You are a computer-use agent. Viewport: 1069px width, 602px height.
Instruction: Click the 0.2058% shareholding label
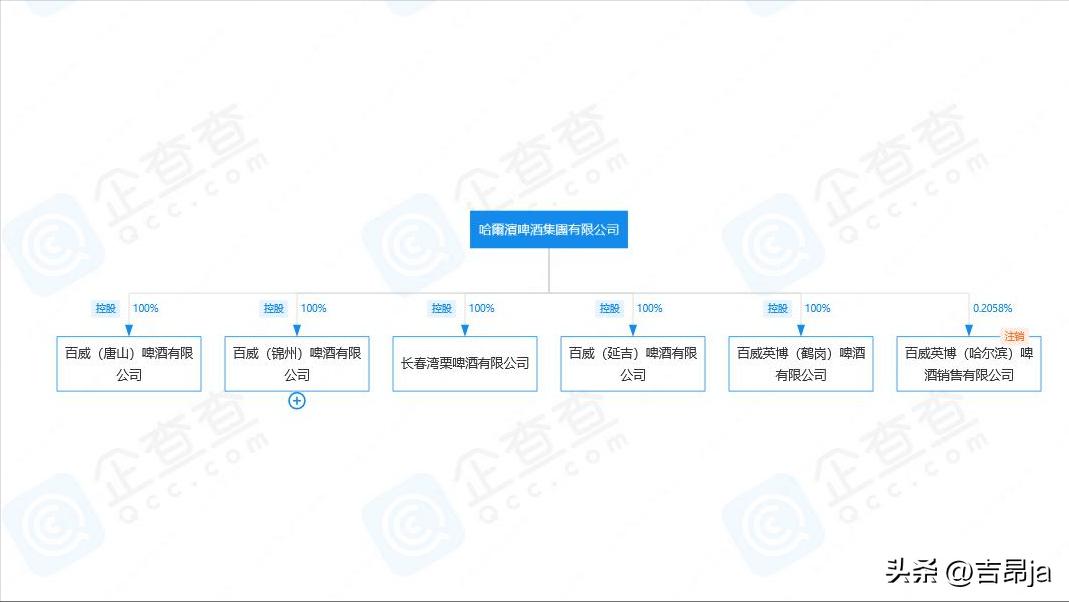994,308
